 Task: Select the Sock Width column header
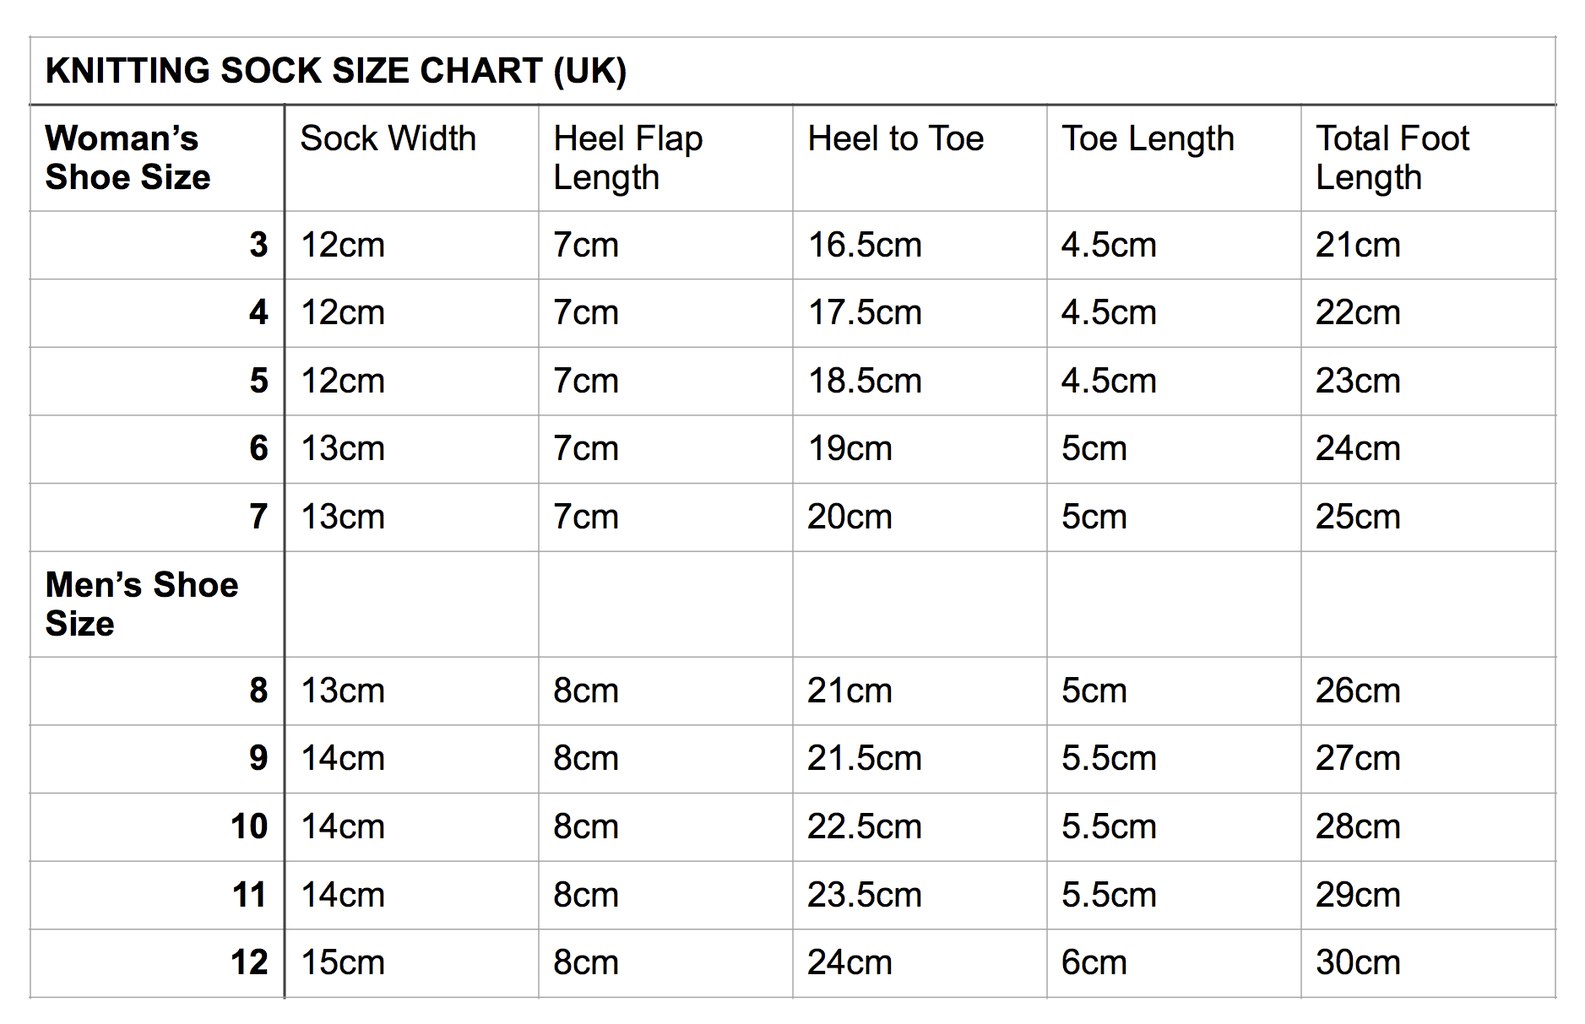(388, 138)
